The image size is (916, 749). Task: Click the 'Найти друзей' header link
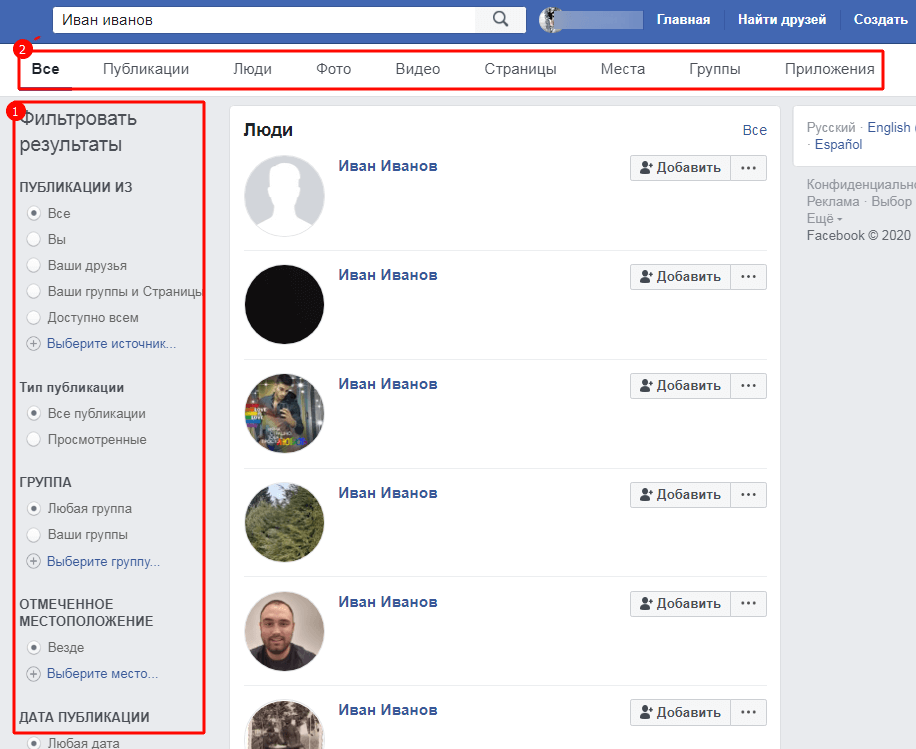(781, 19)
